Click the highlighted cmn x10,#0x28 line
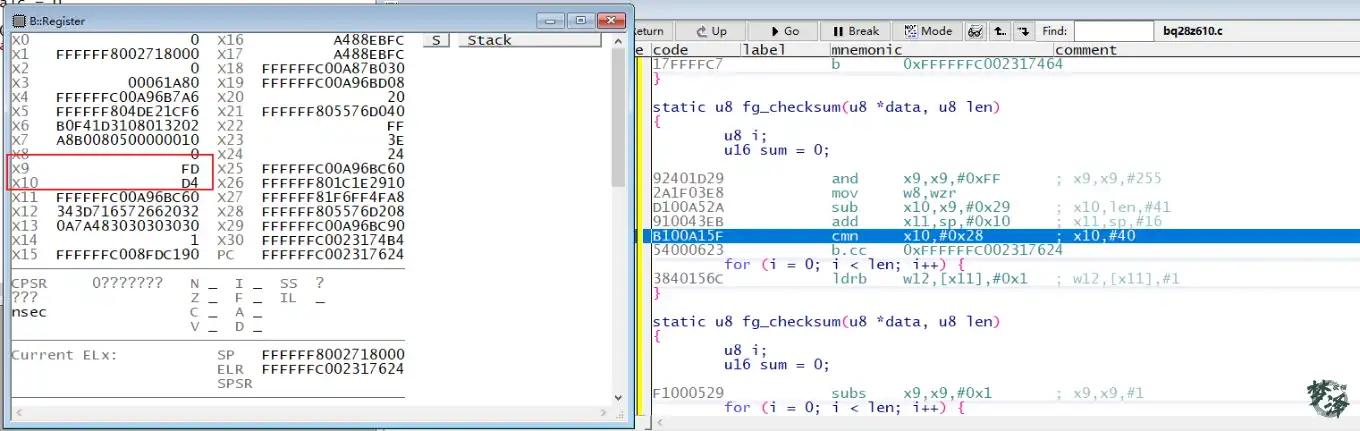Screen dimensions: 1360x431 1004,236
